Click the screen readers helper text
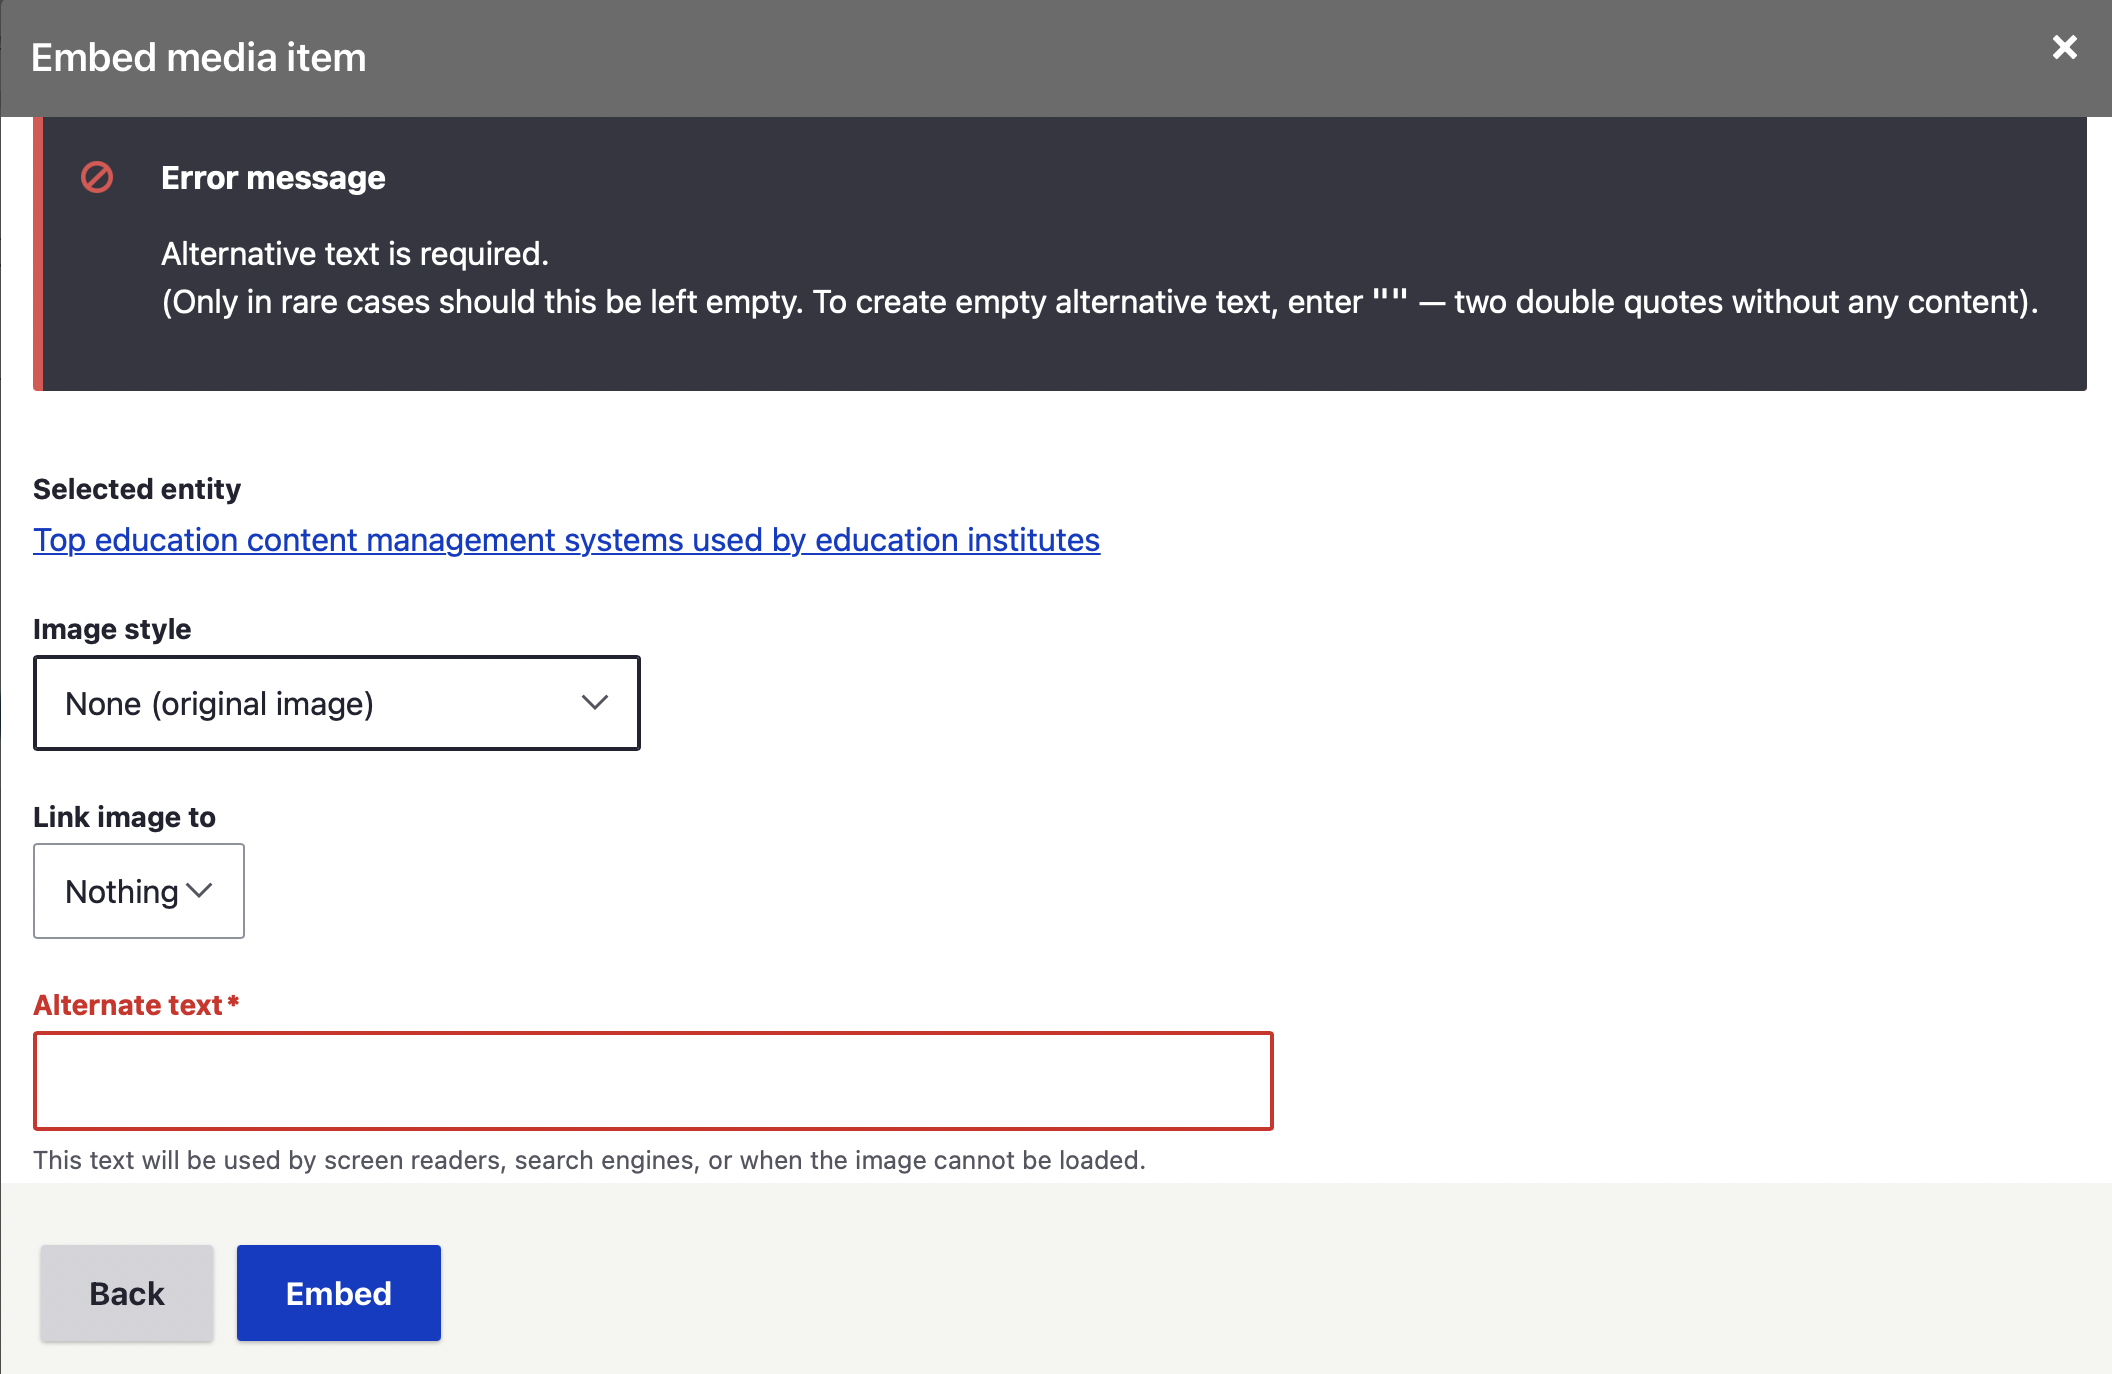Viewport: 2112px width, 1374px height. click(x=590, y=1160)
